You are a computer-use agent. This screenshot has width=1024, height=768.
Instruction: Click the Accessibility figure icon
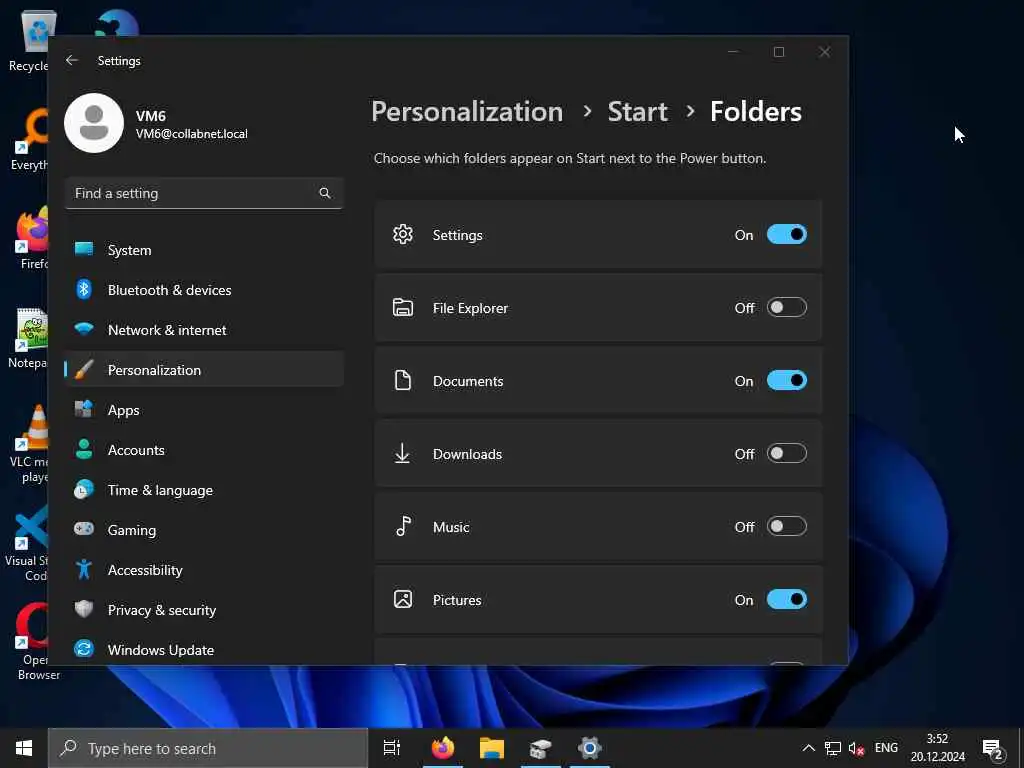click(84, 569)
